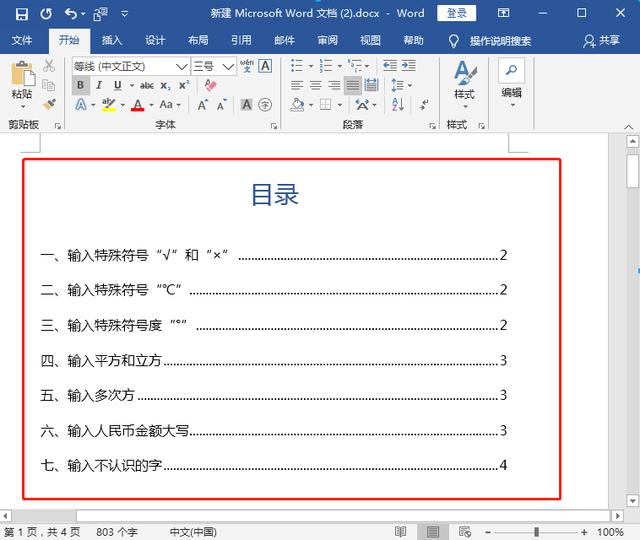Open Paragraph dialog launcher in 段落 group
The height and width of the screenshot is (540, 640).
pos(433,126)
